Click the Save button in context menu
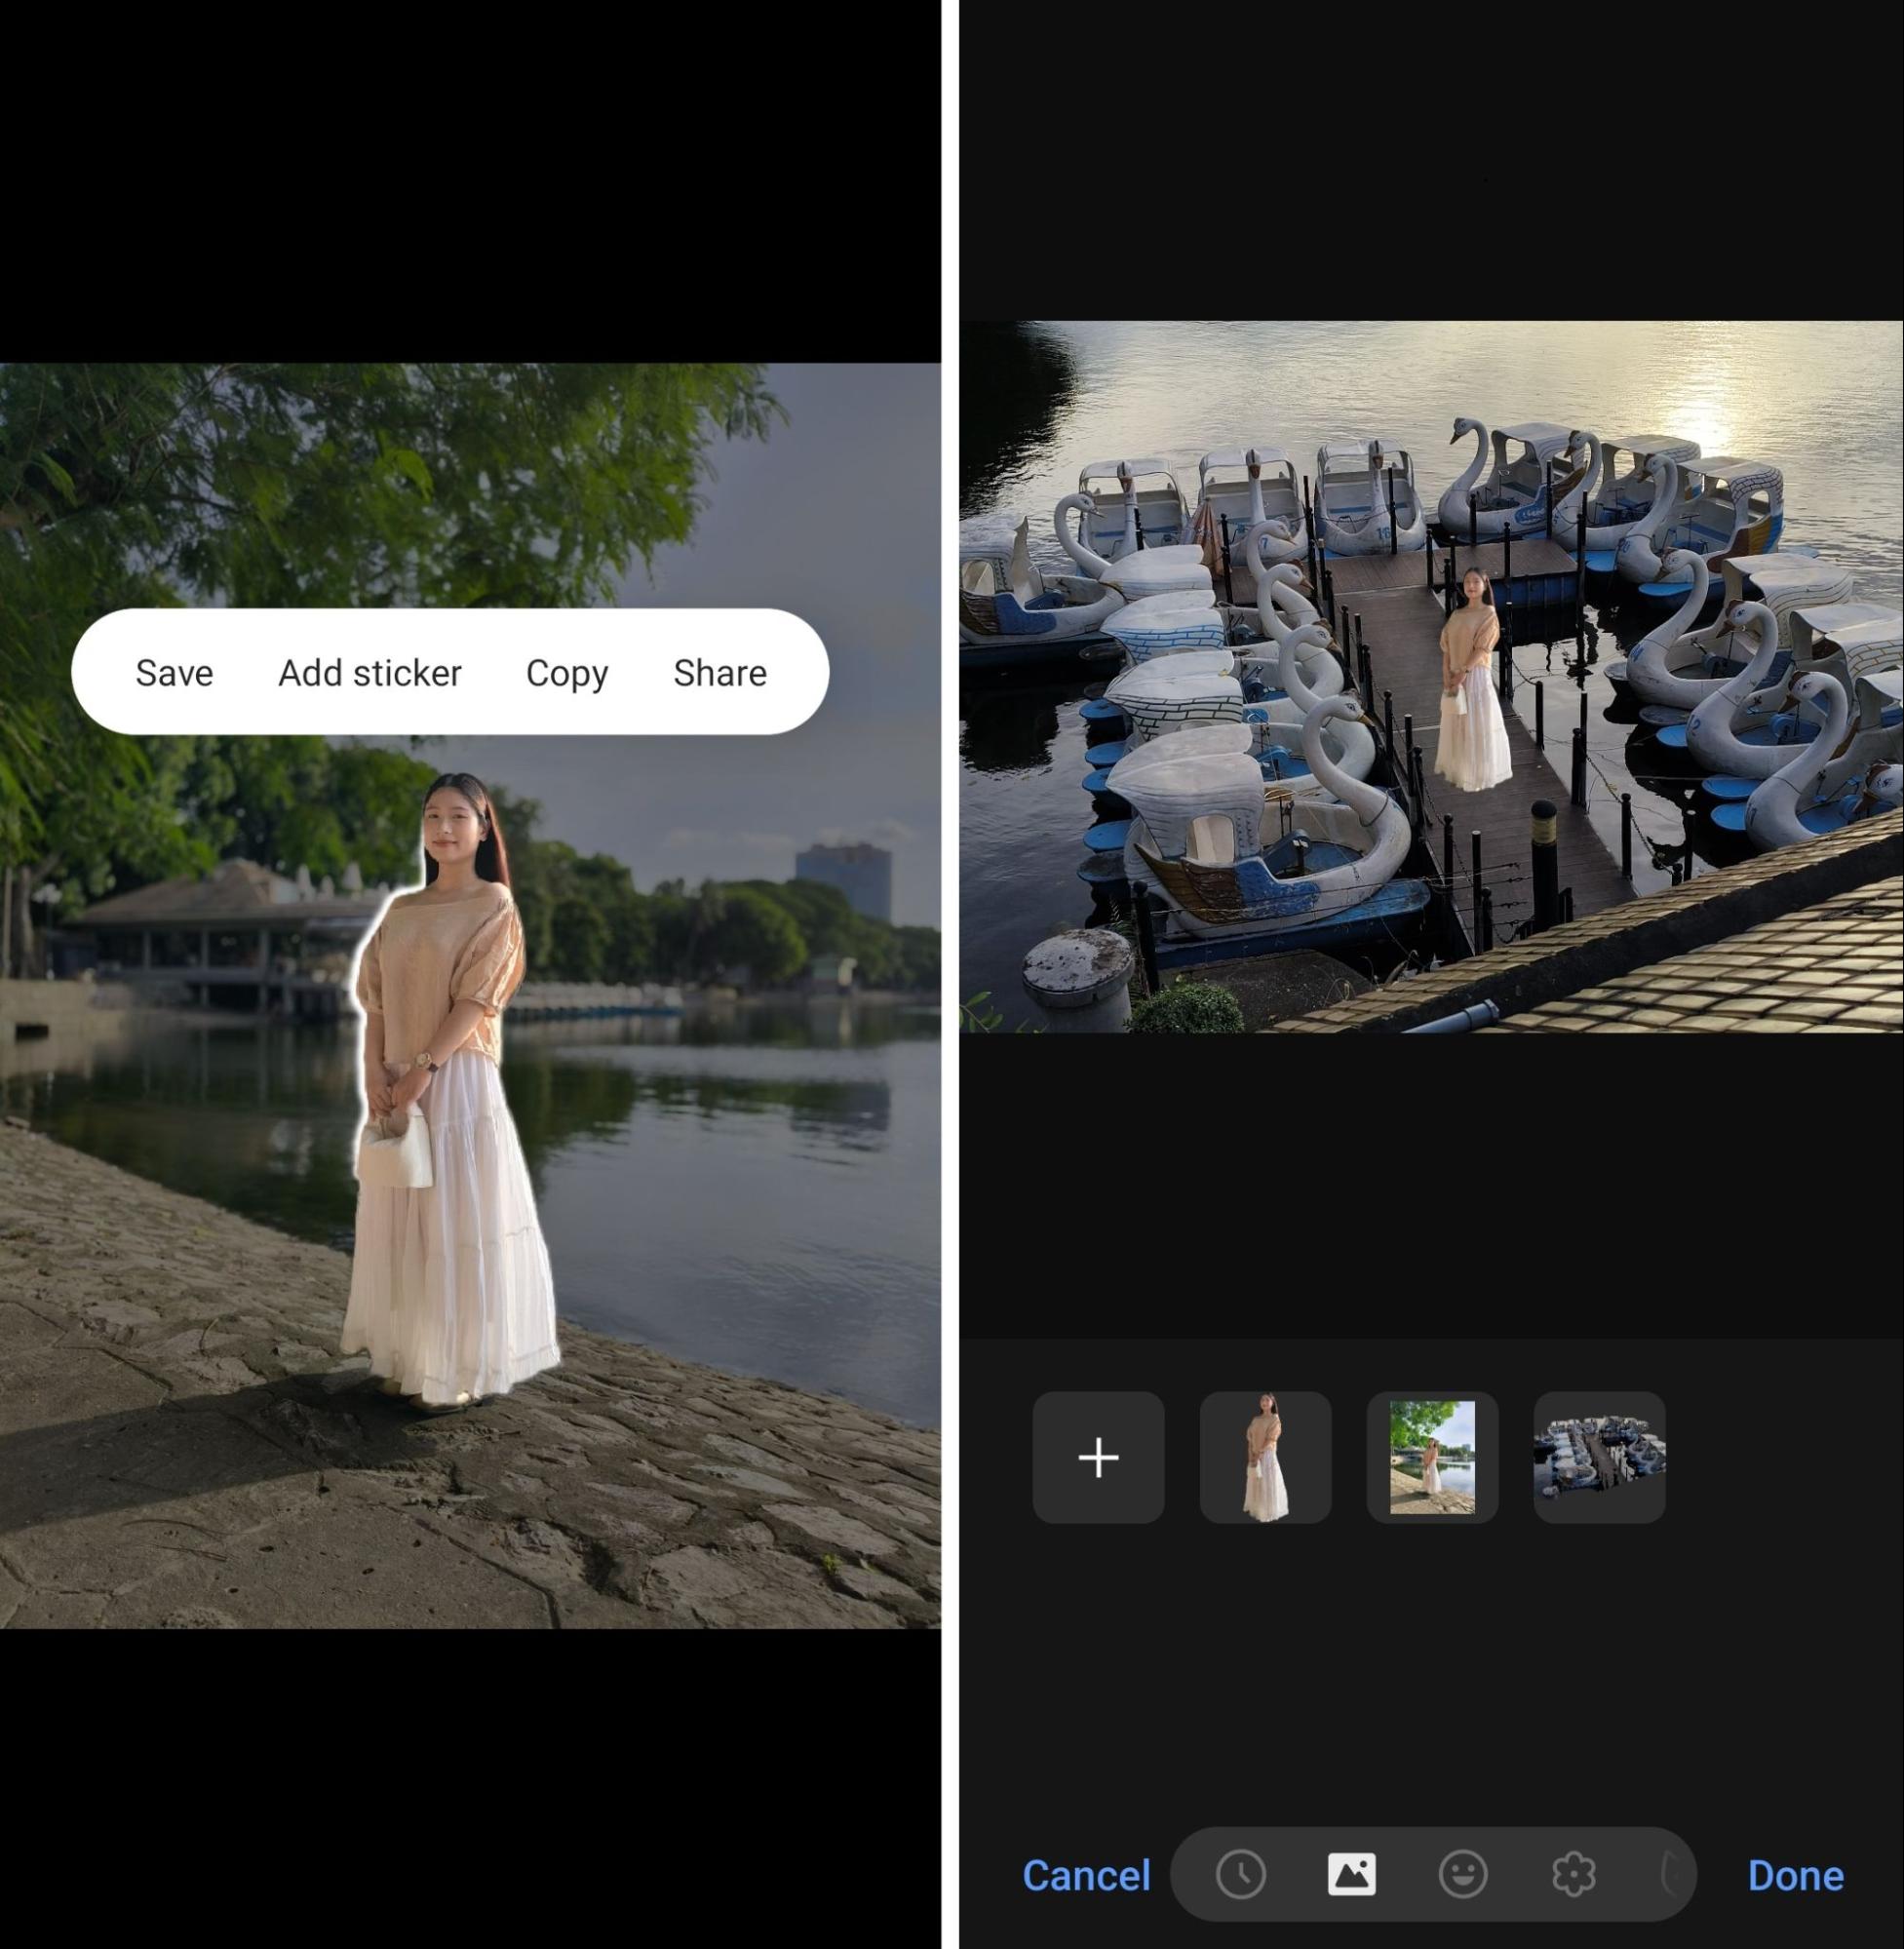 pos(175,671)
